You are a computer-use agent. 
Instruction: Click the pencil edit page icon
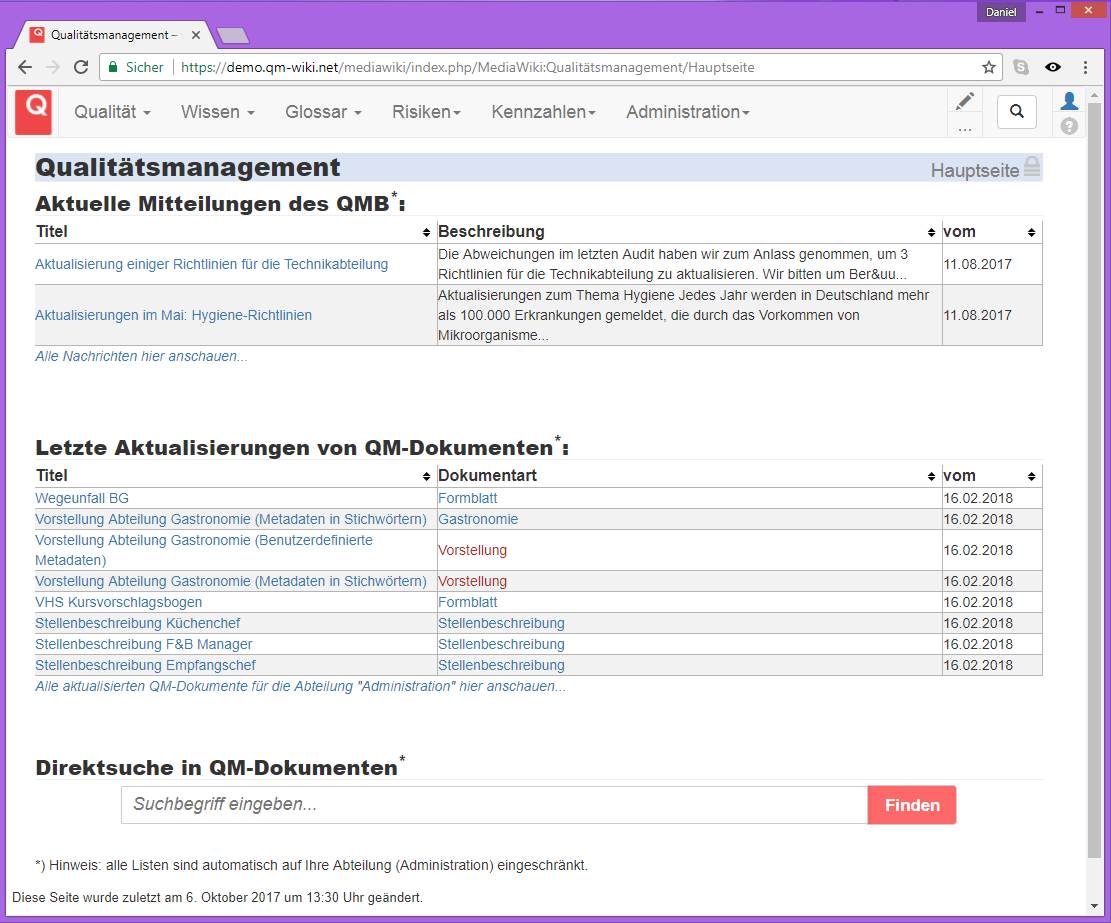coord(964,101)
